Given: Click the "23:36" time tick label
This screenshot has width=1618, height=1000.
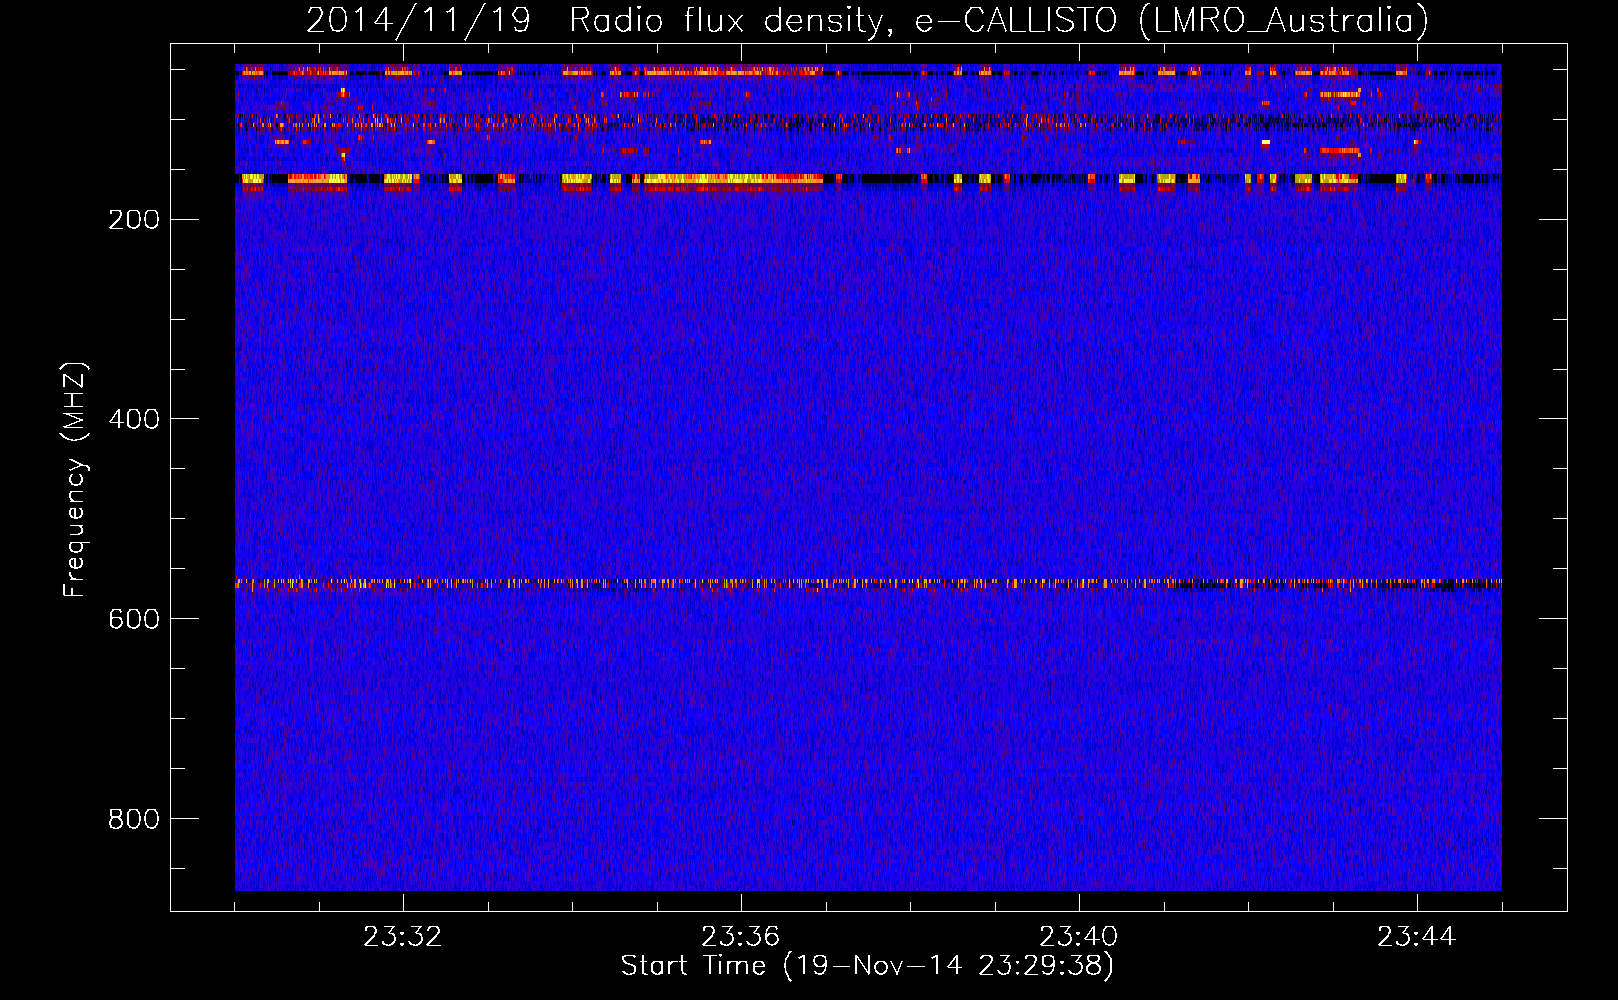Looking at the screenshot, I should click(x=741, y=937).
